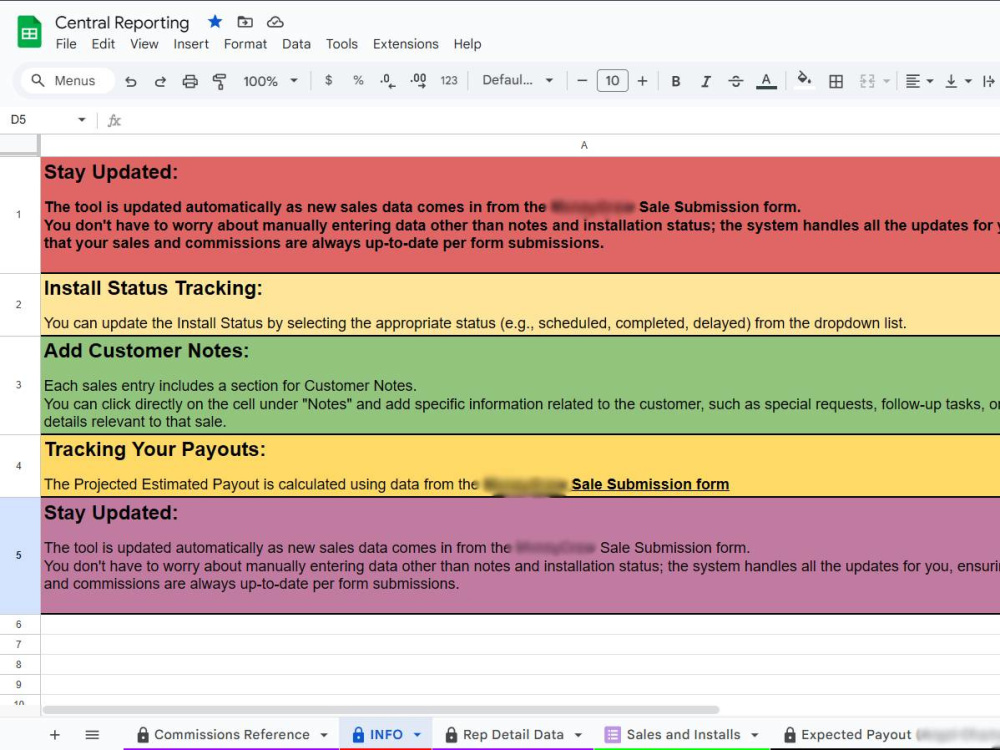The width and height of the screenshot is (1000, 750).
Task: Open the Sale Submission form link
Action: coord(650,484)
